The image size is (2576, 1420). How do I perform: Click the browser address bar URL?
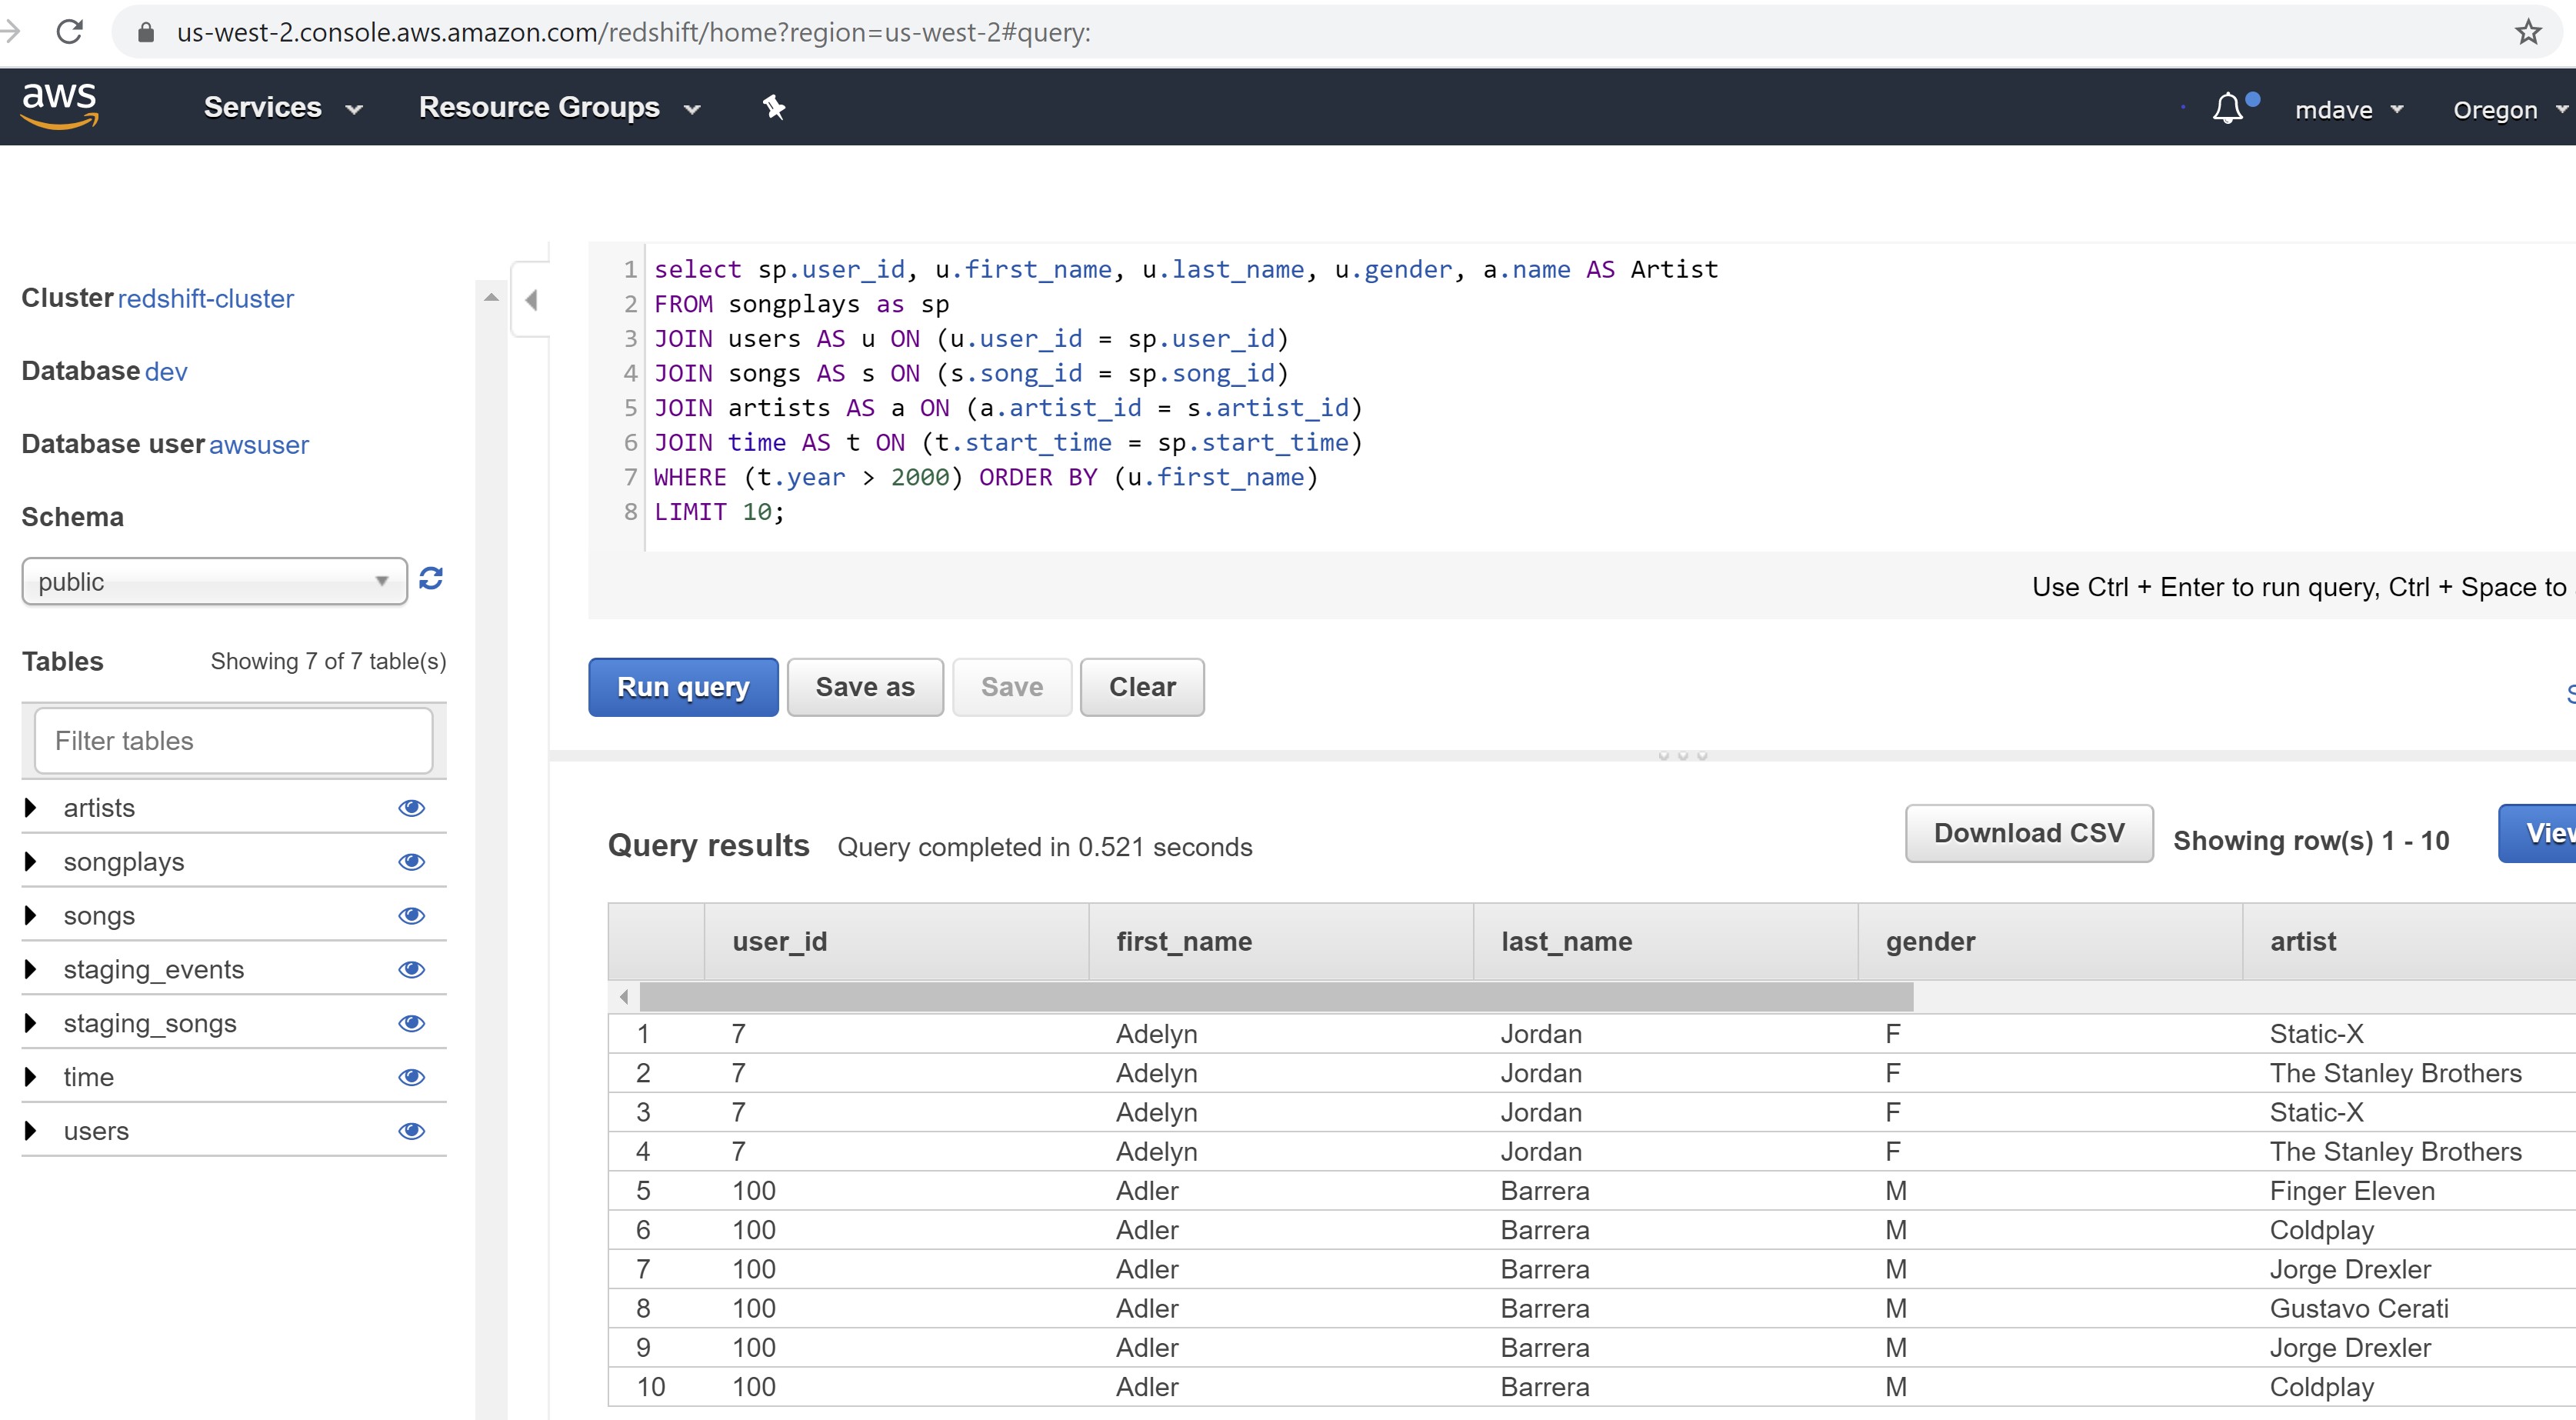tap(634, 32)
